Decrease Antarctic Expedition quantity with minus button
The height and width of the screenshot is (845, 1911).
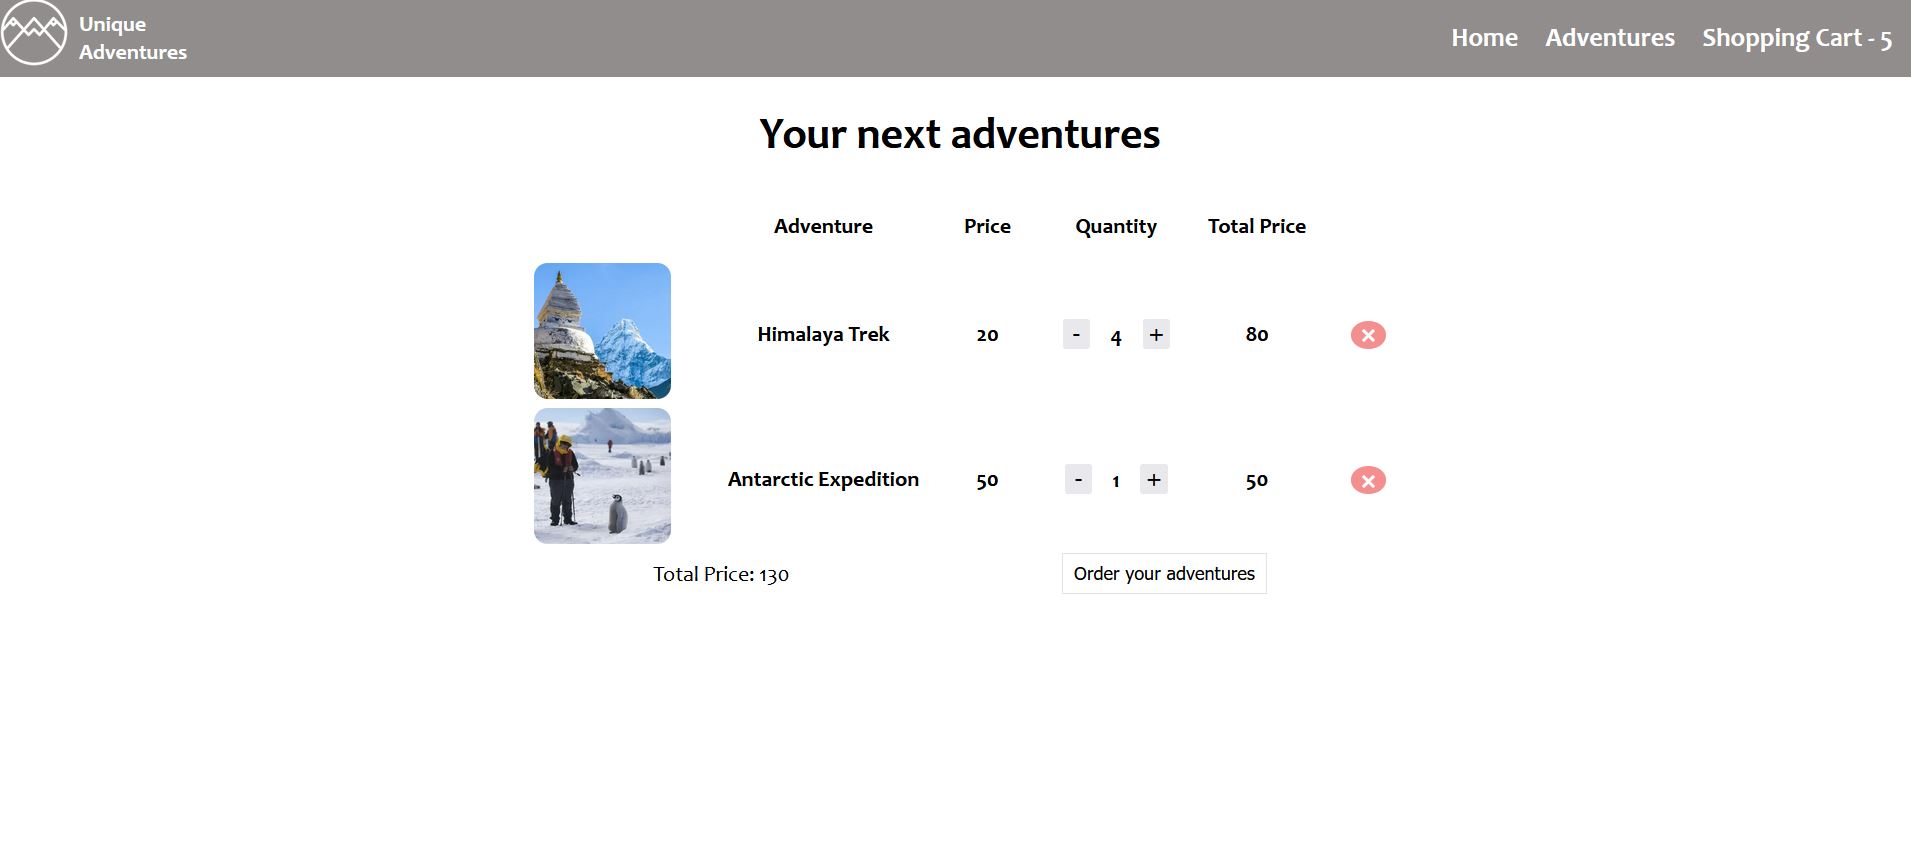[1078, 479]
